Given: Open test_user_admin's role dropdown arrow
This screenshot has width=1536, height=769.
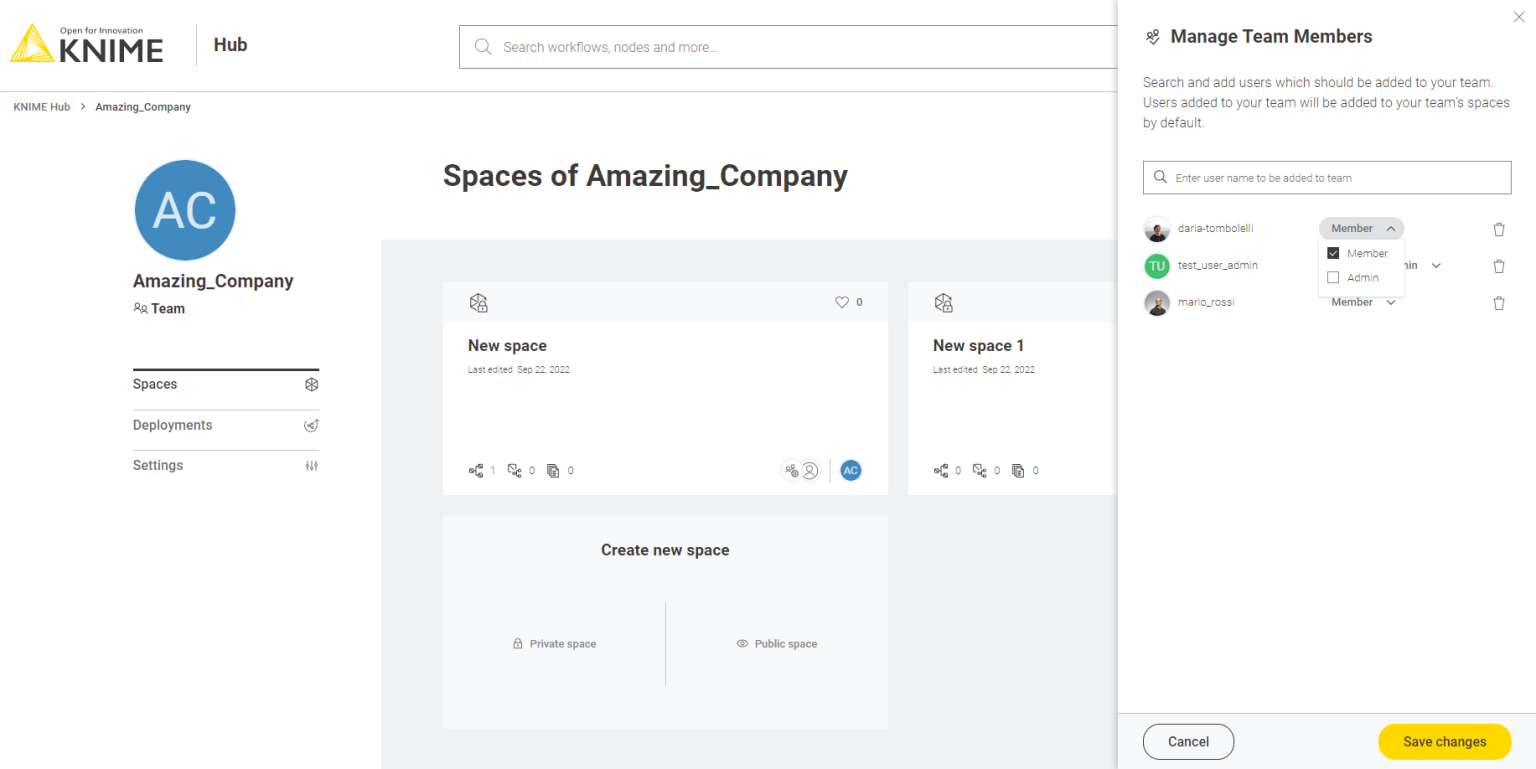Looking at the screenshot, I should (x=1436, y=266).
